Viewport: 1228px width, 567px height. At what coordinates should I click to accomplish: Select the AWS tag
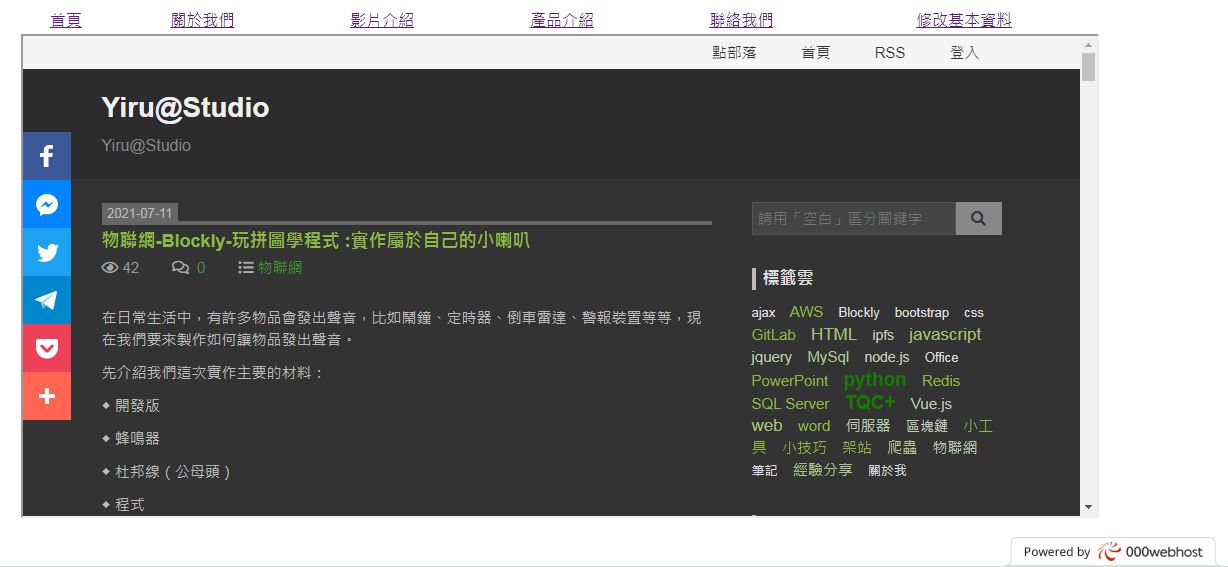pyautogui.click(x=806, y=312)
